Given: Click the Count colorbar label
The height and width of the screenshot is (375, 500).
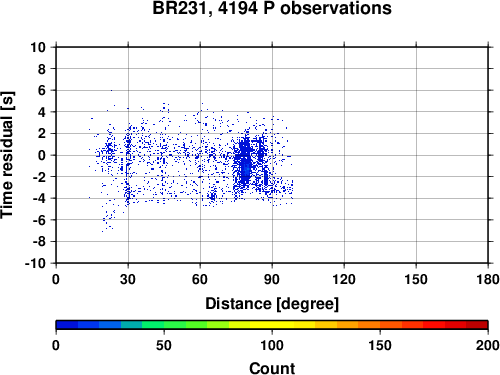Looking at the screenshot, I should pyautogui.click(x=272, y=368).
